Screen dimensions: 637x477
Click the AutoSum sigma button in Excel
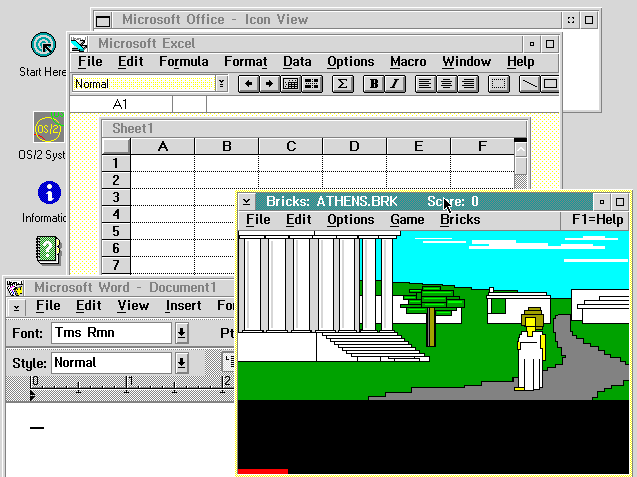pos(342,84)
